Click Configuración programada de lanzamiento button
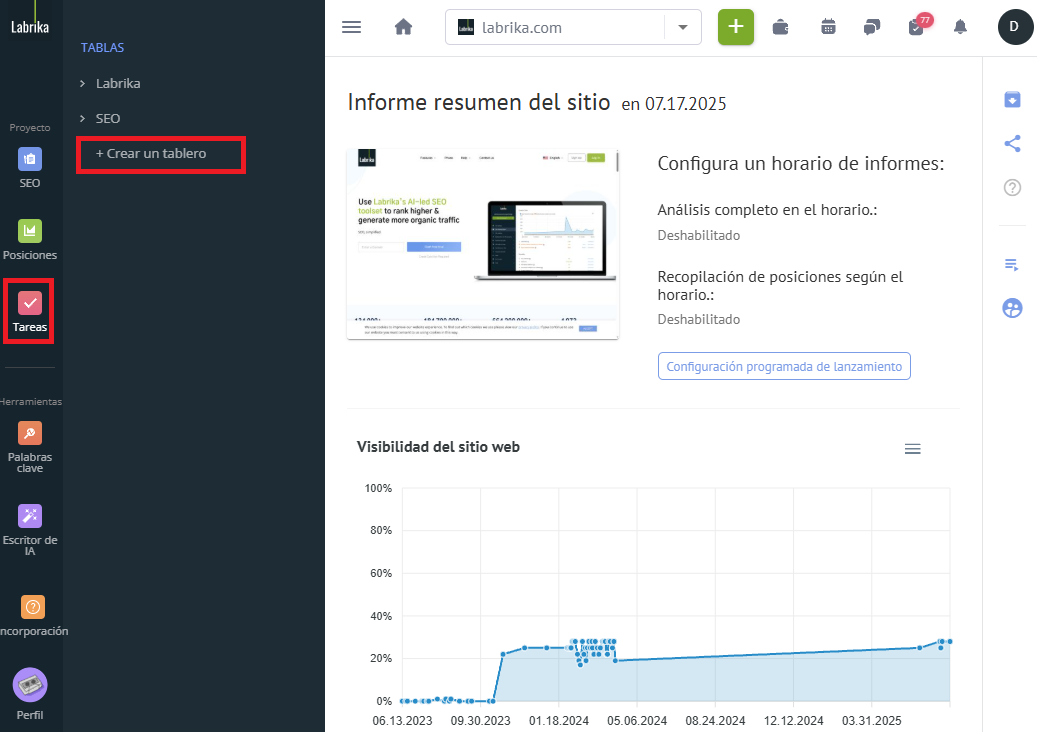 [784, 366]
